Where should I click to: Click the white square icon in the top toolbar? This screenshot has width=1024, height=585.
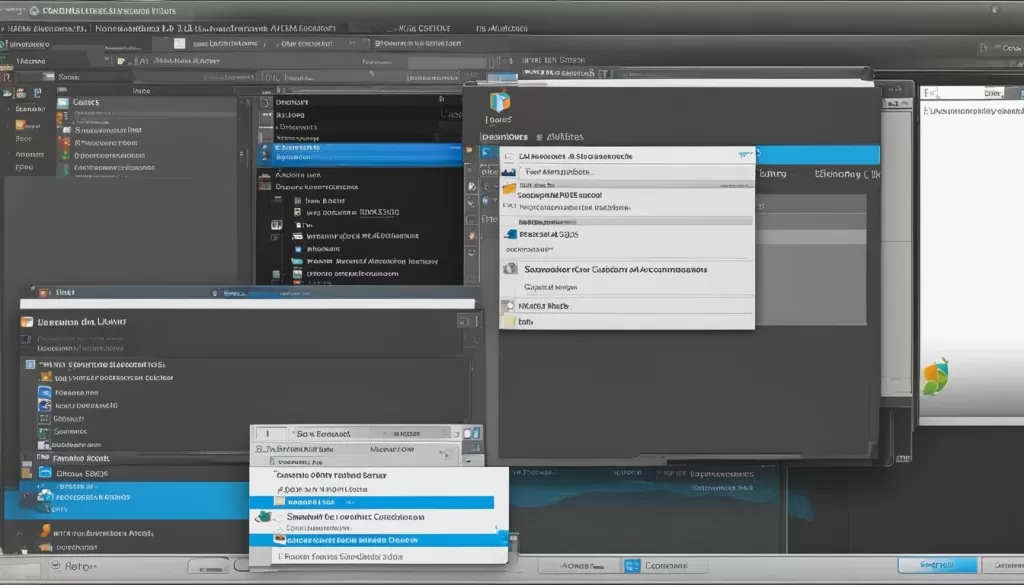click(180, 43)
